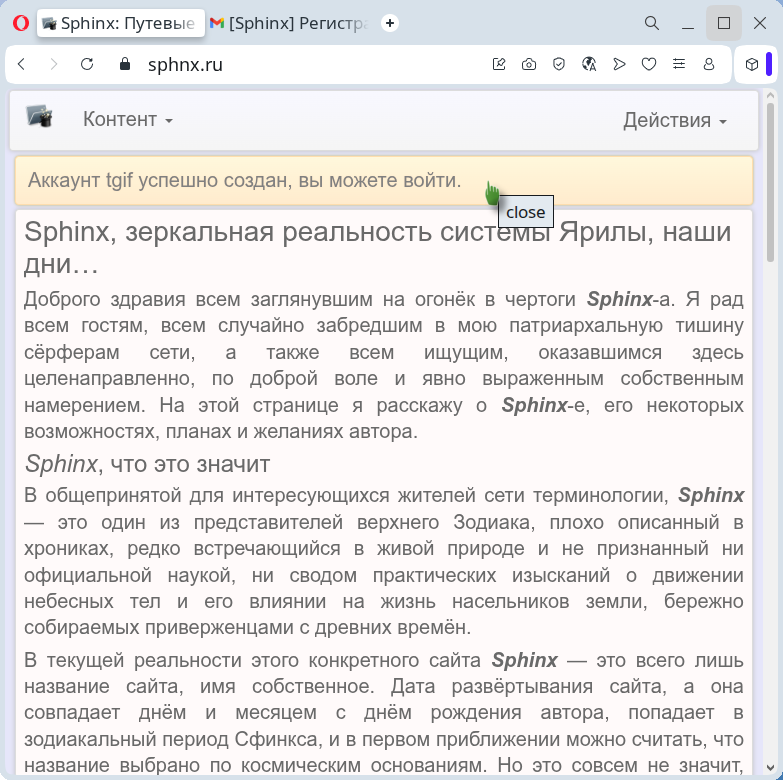Go forward to the next page
The image size is (783, 780).
[x=53, y=64]
